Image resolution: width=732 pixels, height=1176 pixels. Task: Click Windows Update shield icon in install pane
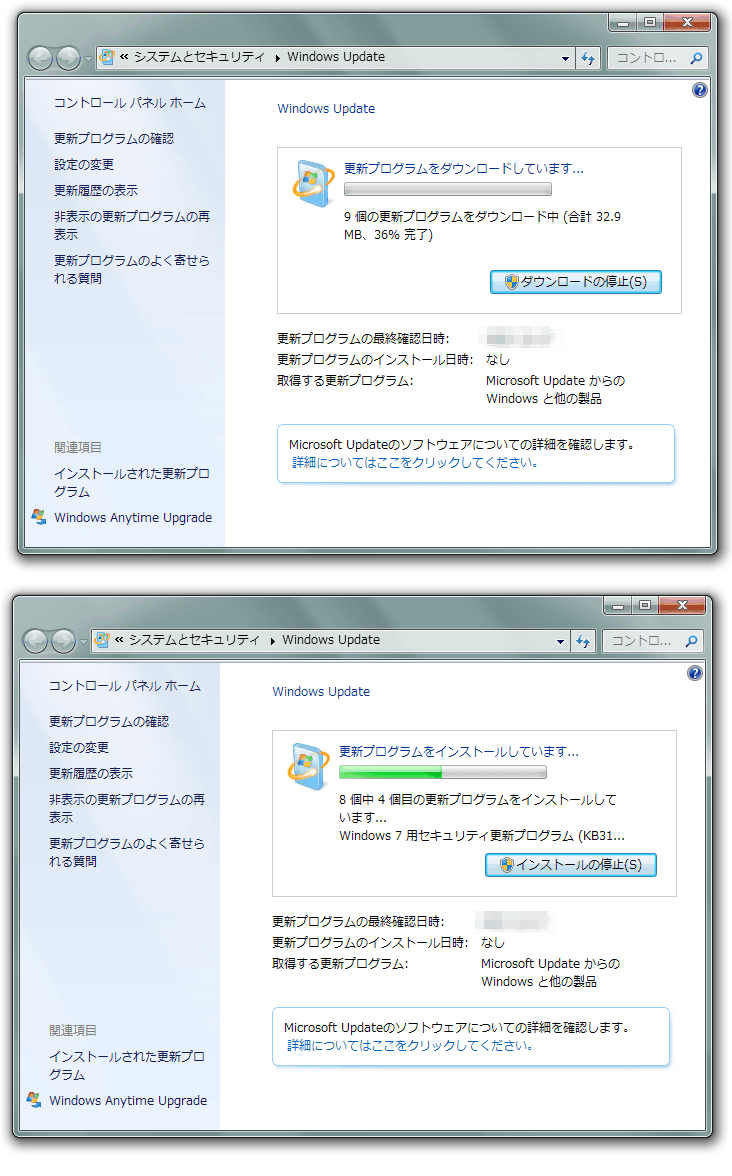point(308,766)
